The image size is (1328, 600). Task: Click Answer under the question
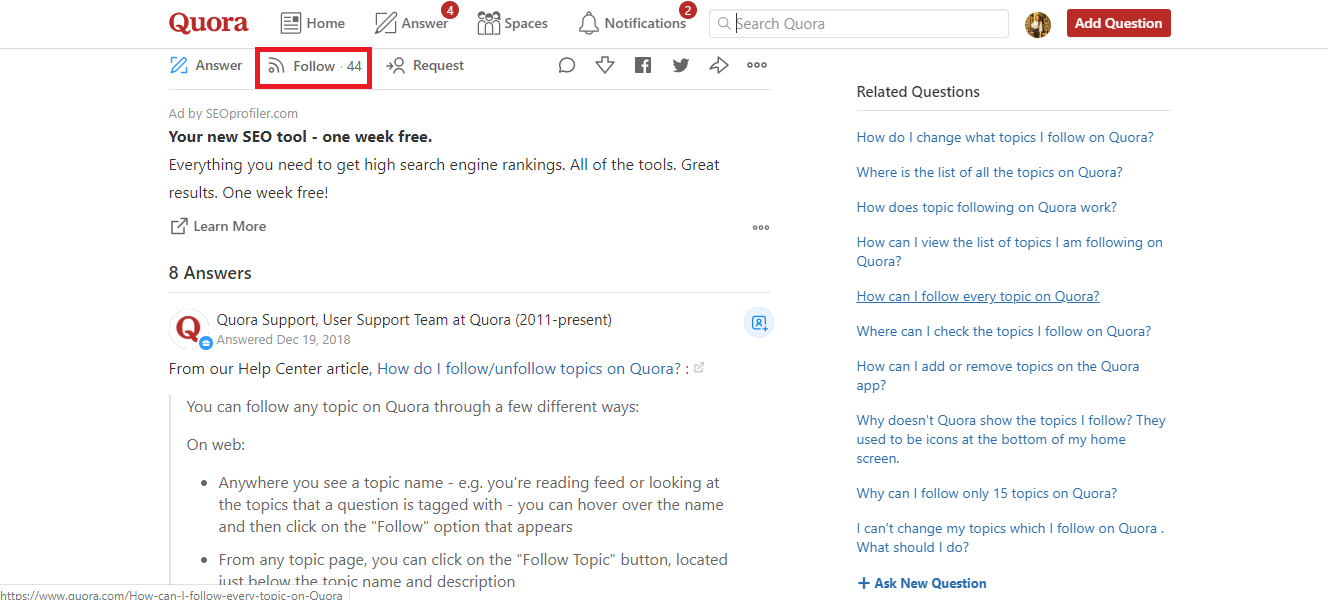tap(206, 65)
